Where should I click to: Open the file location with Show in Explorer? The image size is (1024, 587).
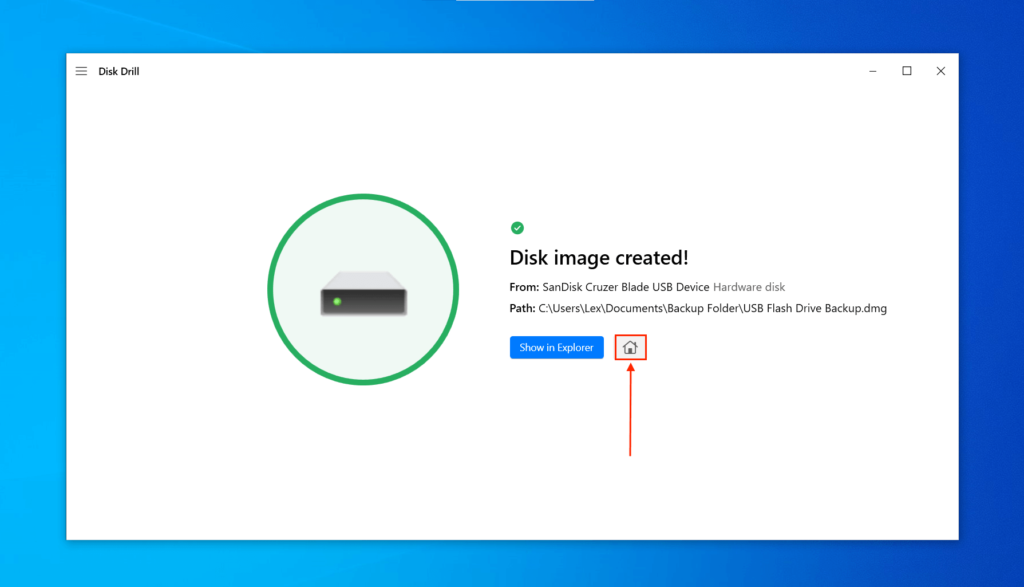click(556, 347)
